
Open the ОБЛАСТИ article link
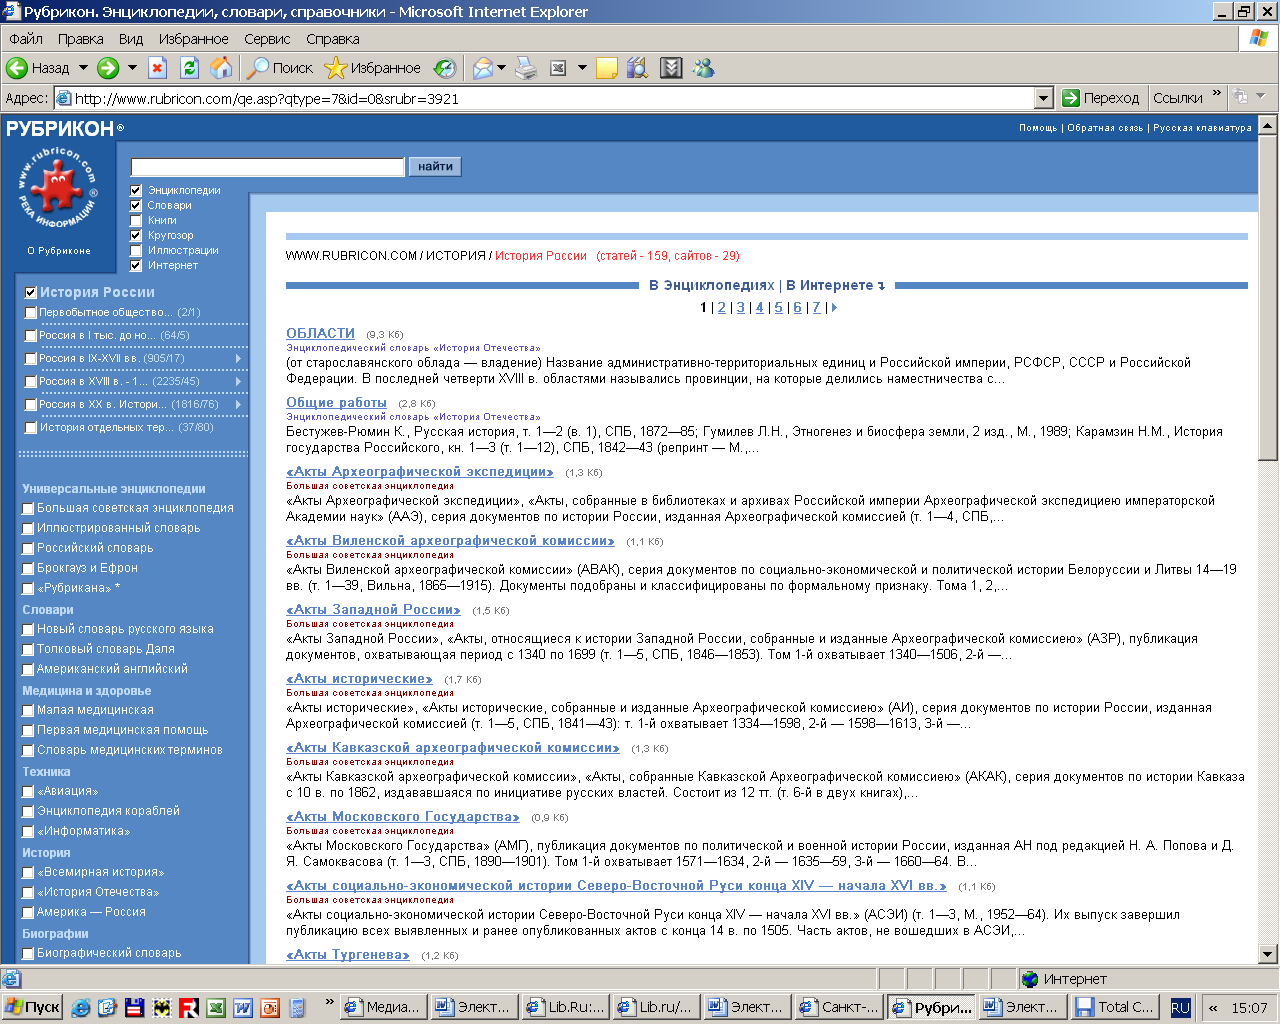tap(320, 333)
